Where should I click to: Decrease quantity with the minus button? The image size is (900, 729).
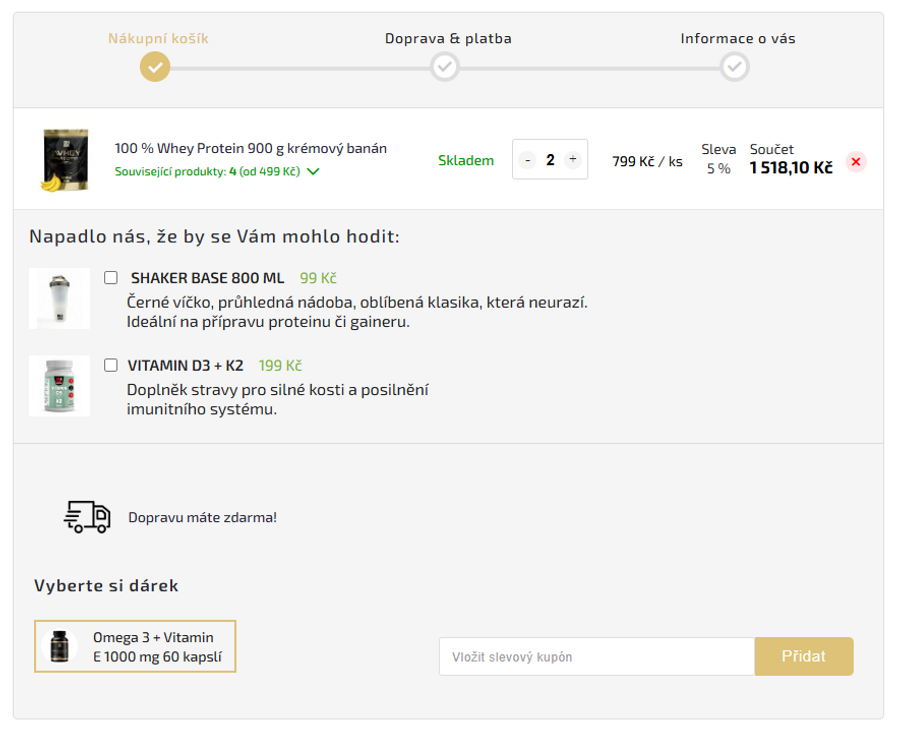tap(527, 160)
